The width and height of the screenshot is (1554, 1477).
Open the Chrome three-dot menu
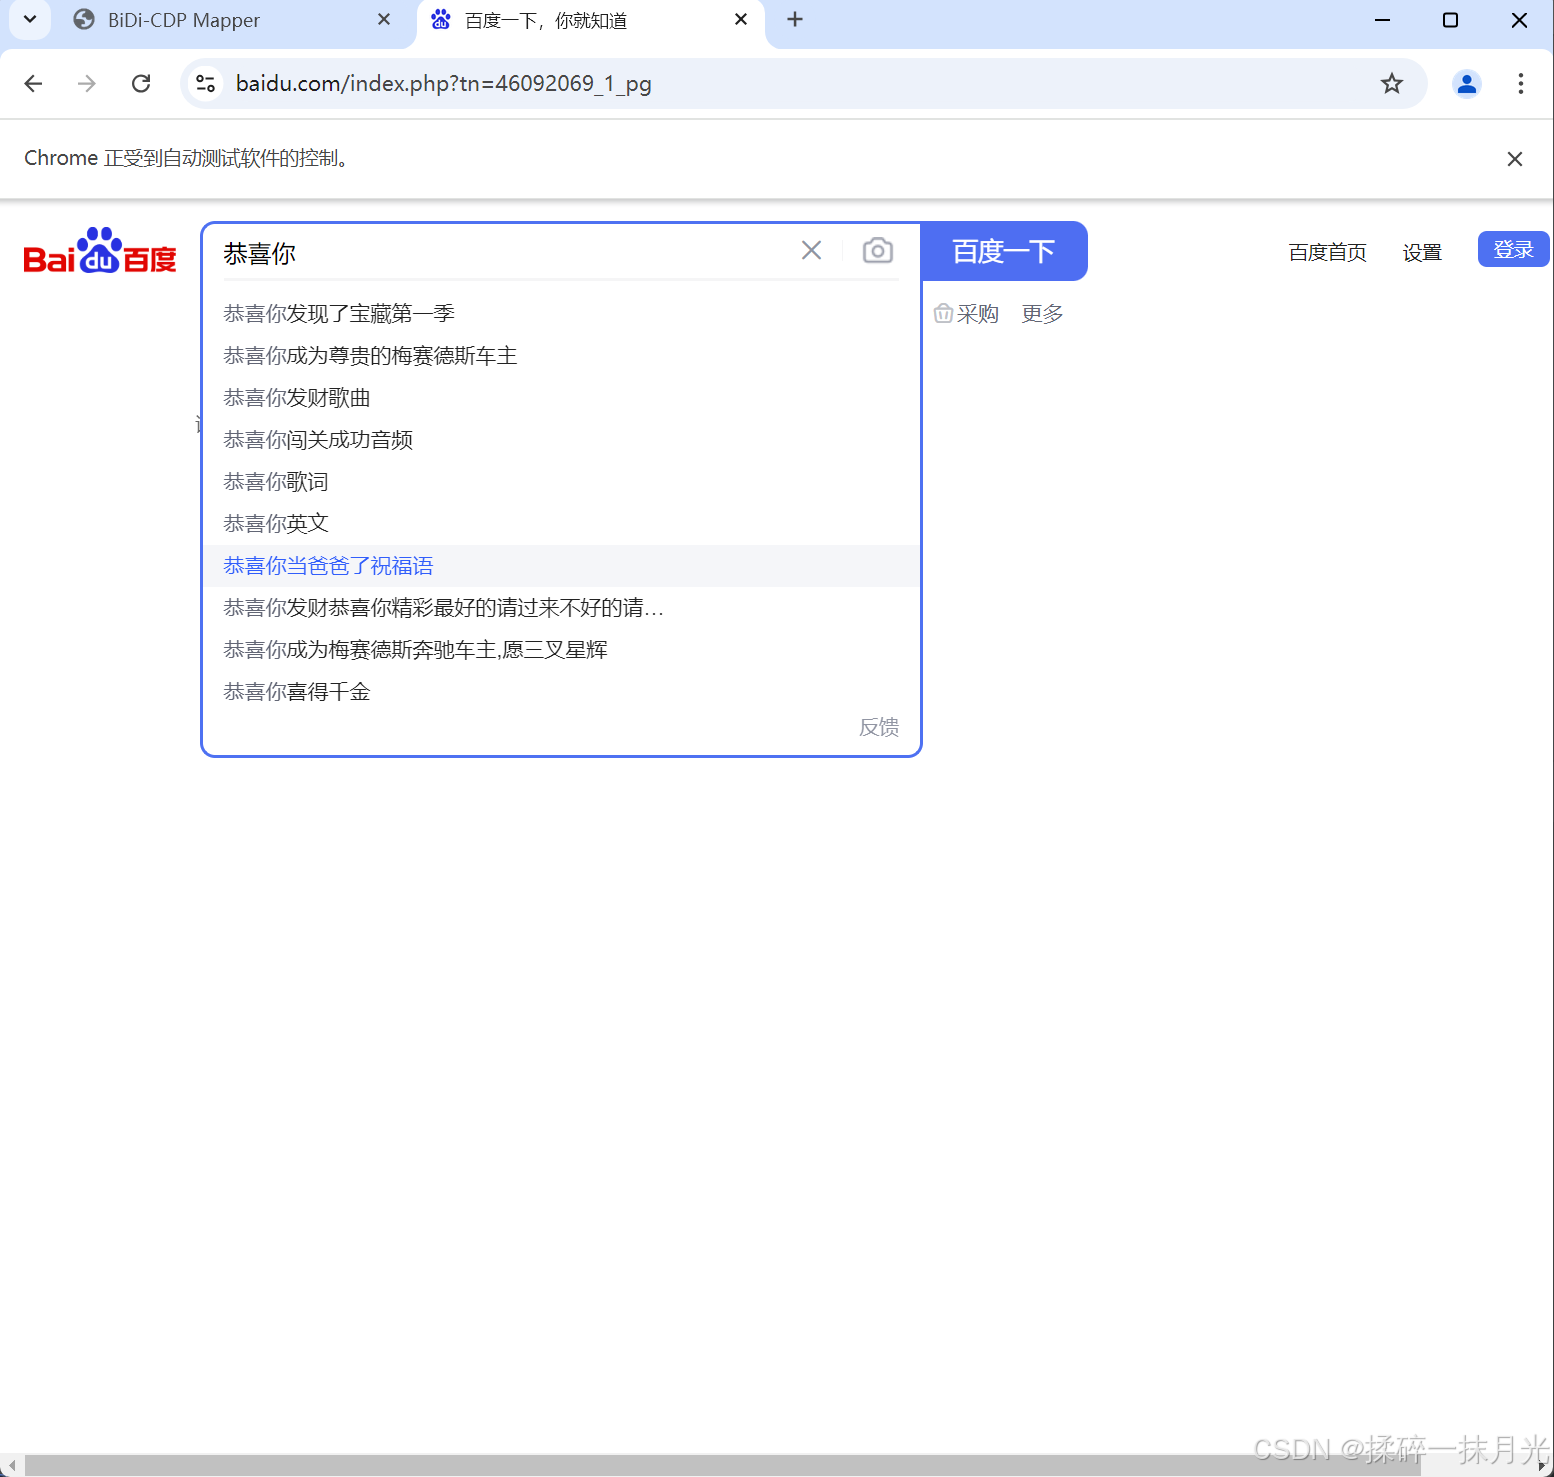pos(1521,83)
